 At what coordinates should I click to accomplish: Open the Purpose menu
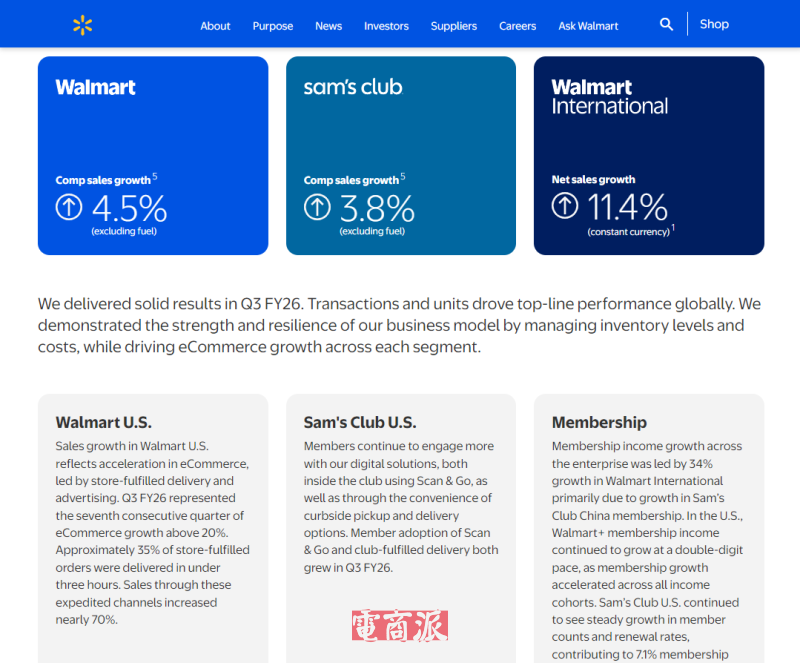[273, 26]
